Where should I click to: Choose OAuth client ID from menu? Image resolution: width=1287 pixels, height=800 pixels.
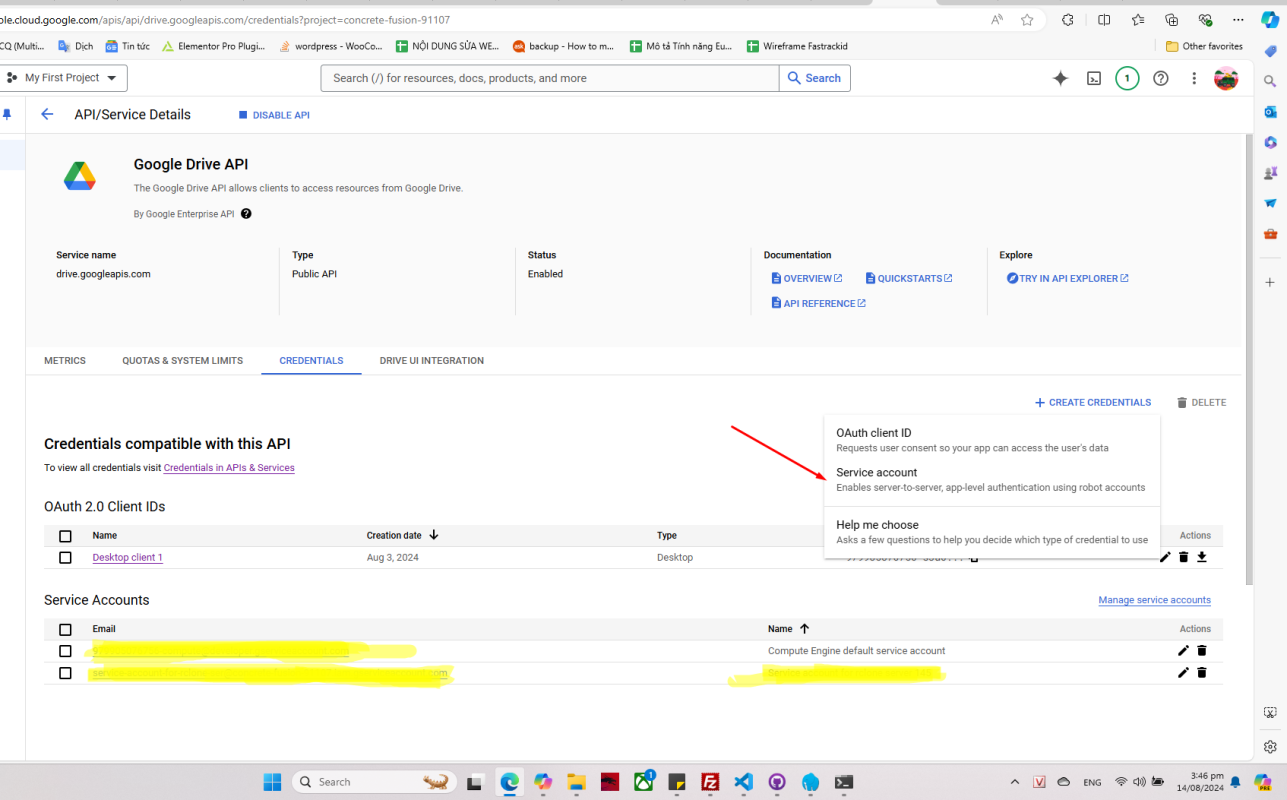(x=991, y=440)
